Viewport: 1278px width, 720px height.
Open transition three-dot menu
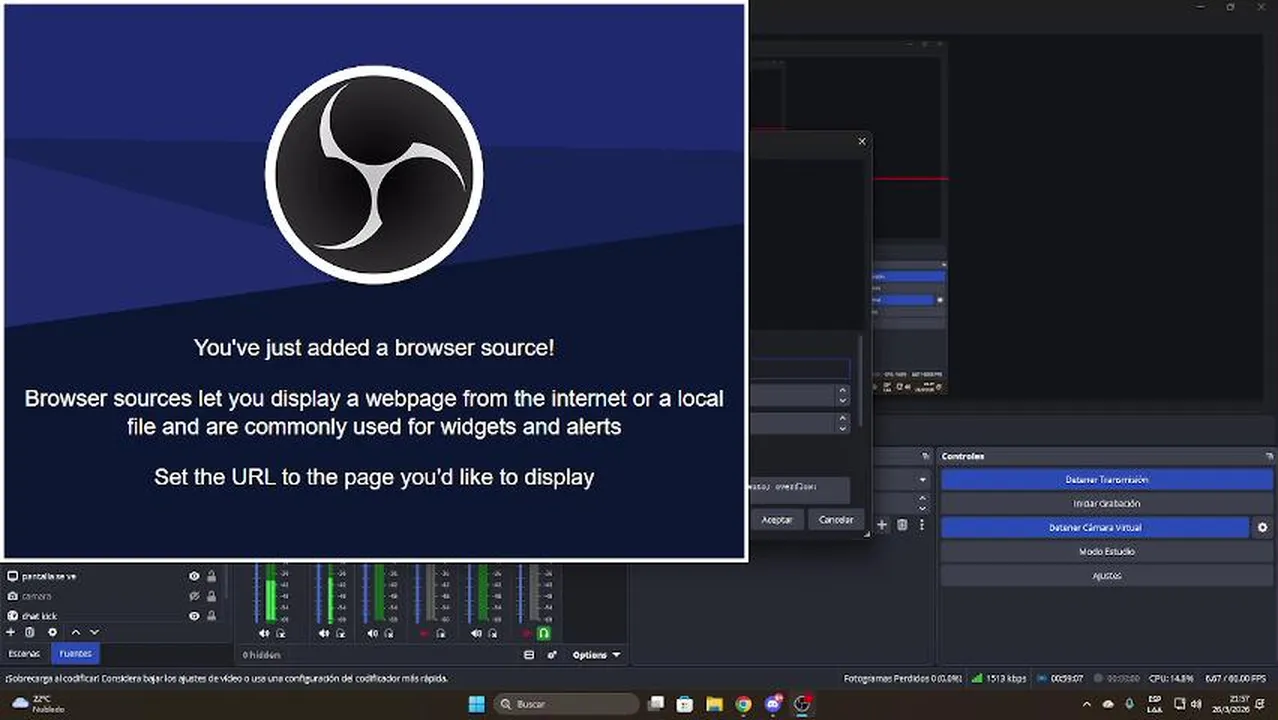point(922,525)
